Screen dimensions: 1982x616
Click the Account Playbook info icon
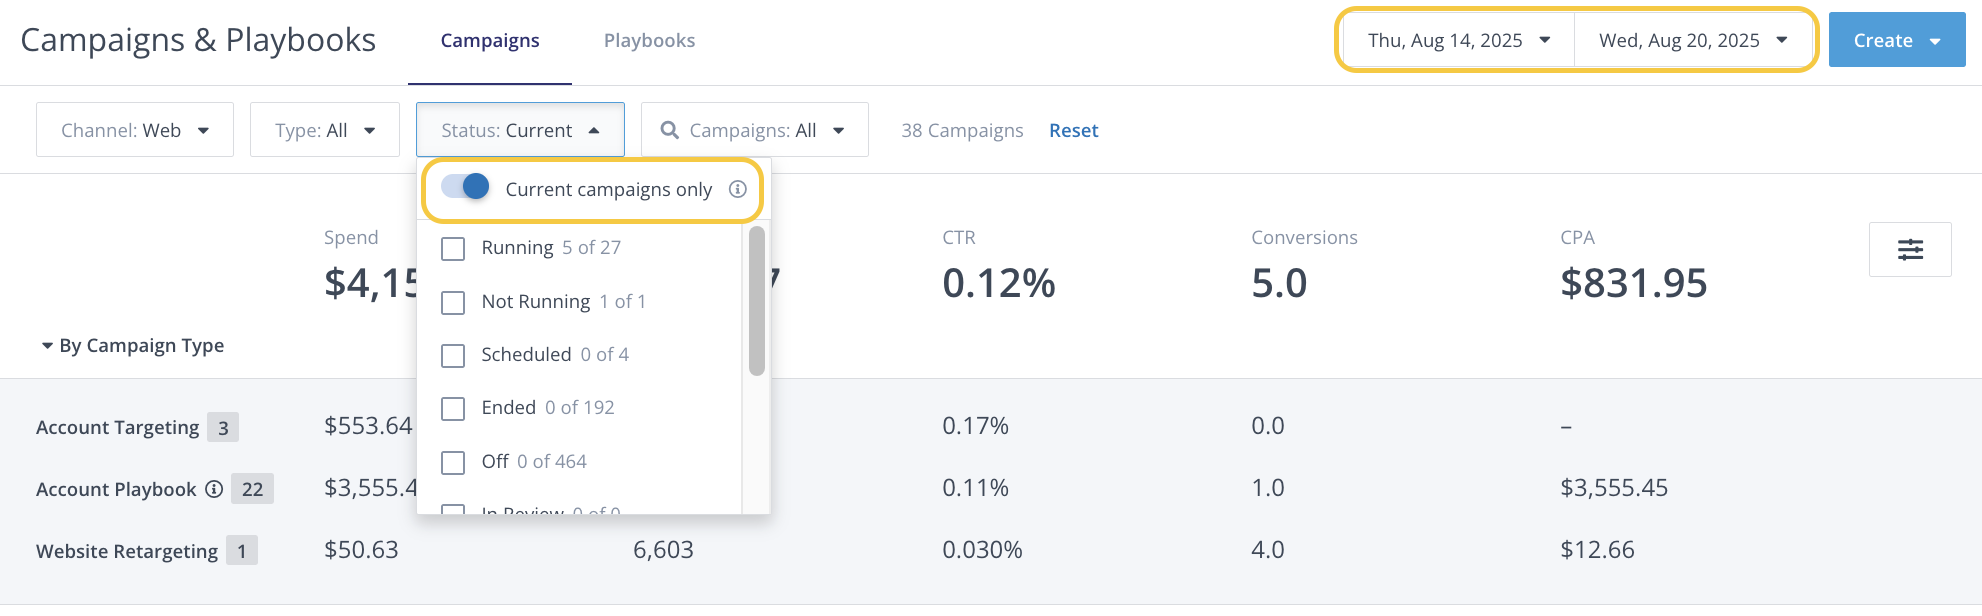214,489
